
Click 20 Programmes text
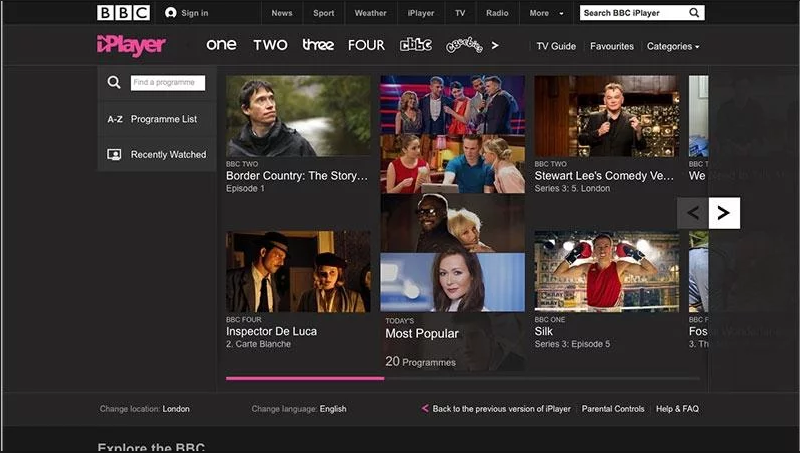pyautogui.click(x=420, y=362)
